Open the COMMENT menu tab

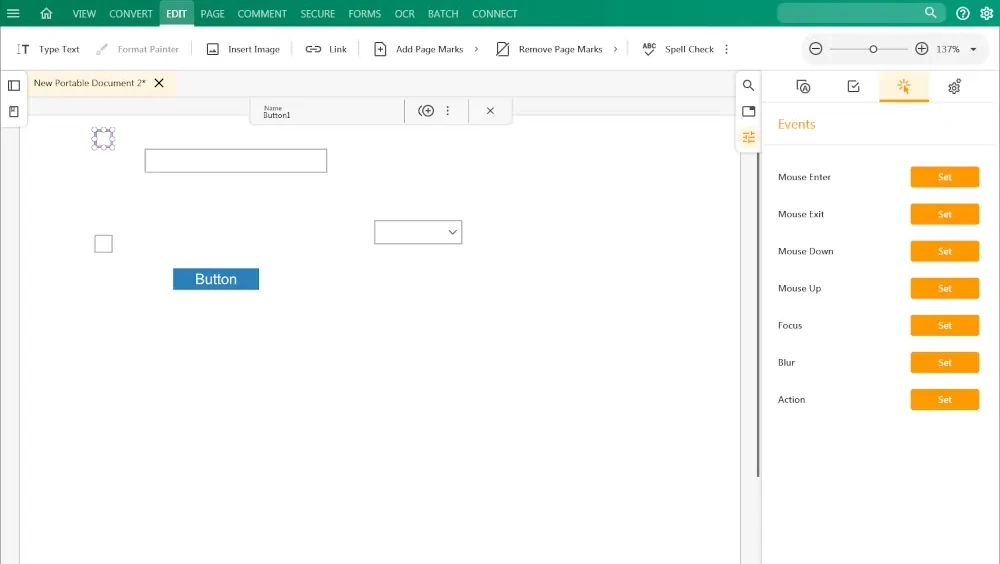(x=262, y=14)
